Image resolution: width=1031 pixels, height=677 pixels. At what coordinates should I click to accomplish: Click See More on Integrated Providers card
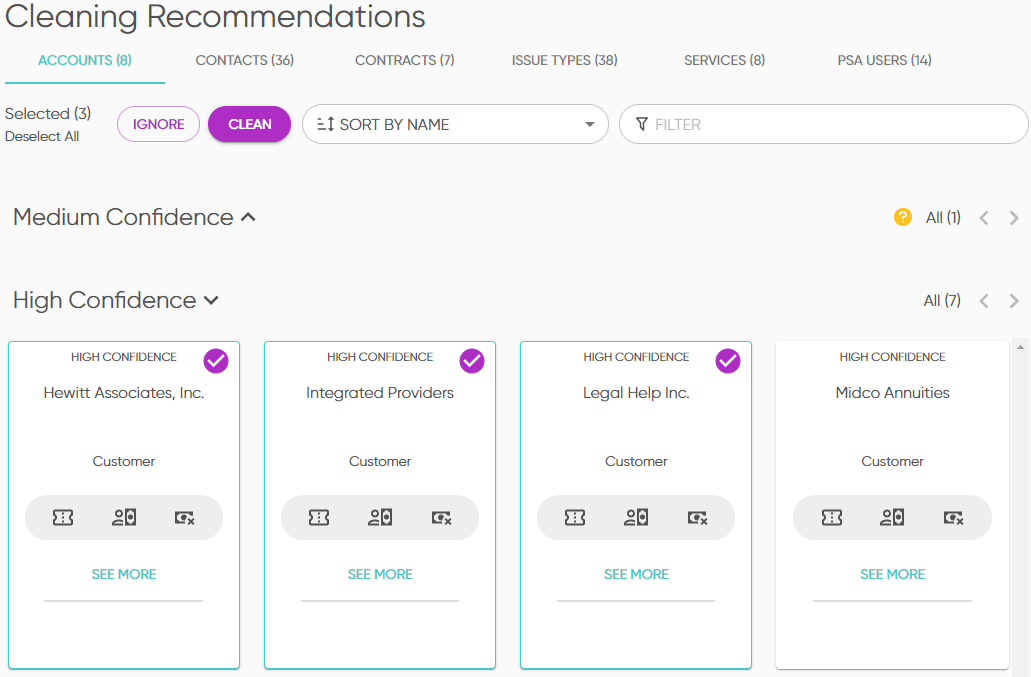point(380,574)
